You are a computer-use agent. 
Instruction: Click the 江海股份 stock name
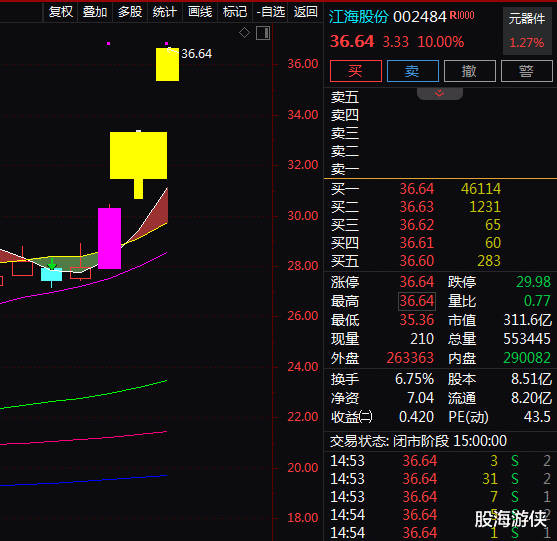[359, 17]
